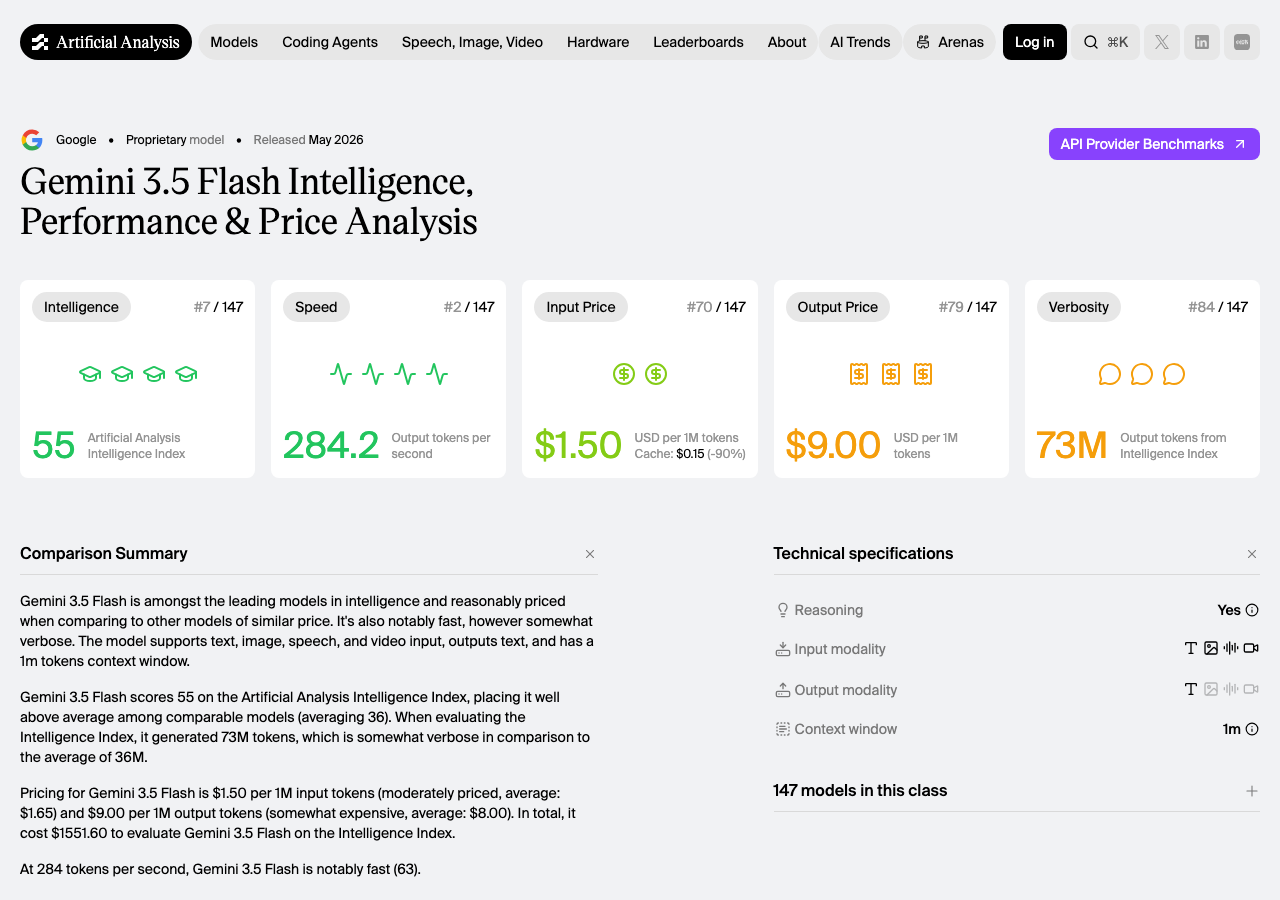Open the LinkedIn icon in header
Image resolution: width=1280 pixels, height=900 pixels.
pyautogui.click(x=1202, y=42)
